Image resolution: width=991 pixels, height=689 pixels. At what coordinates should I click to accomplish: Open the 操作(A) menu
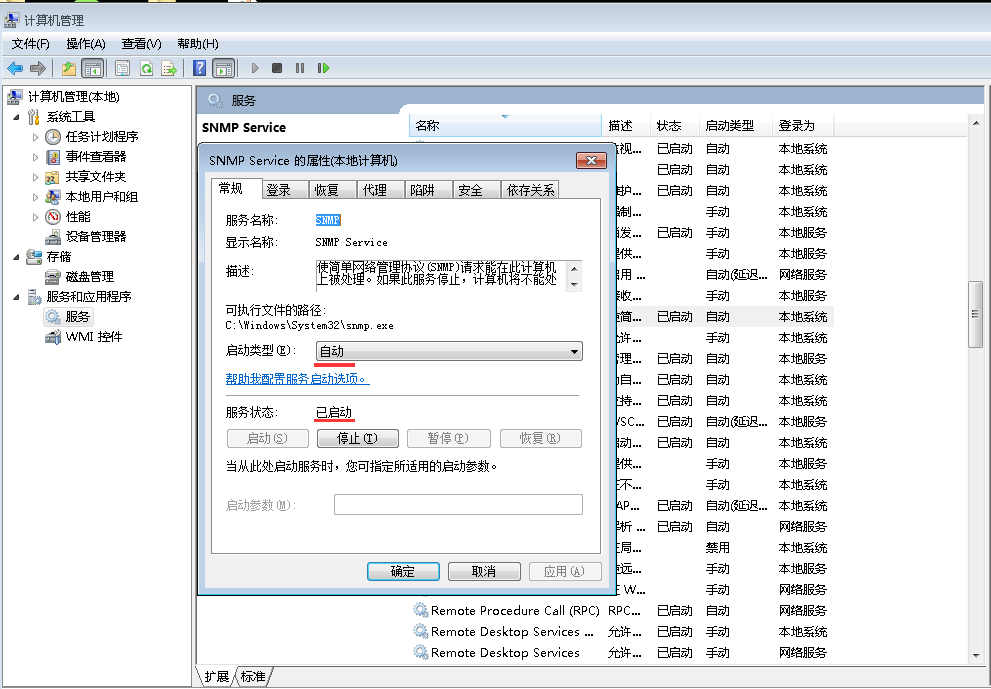pyautogui.click(x=86, y=44)
